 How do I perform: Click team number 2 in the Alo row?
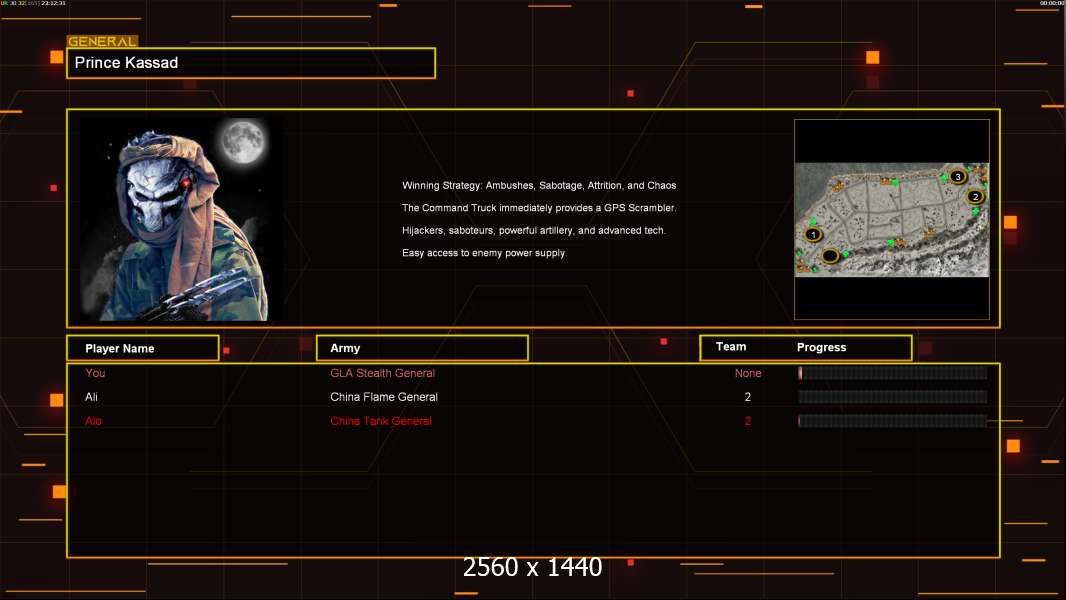tap(748, 421)
